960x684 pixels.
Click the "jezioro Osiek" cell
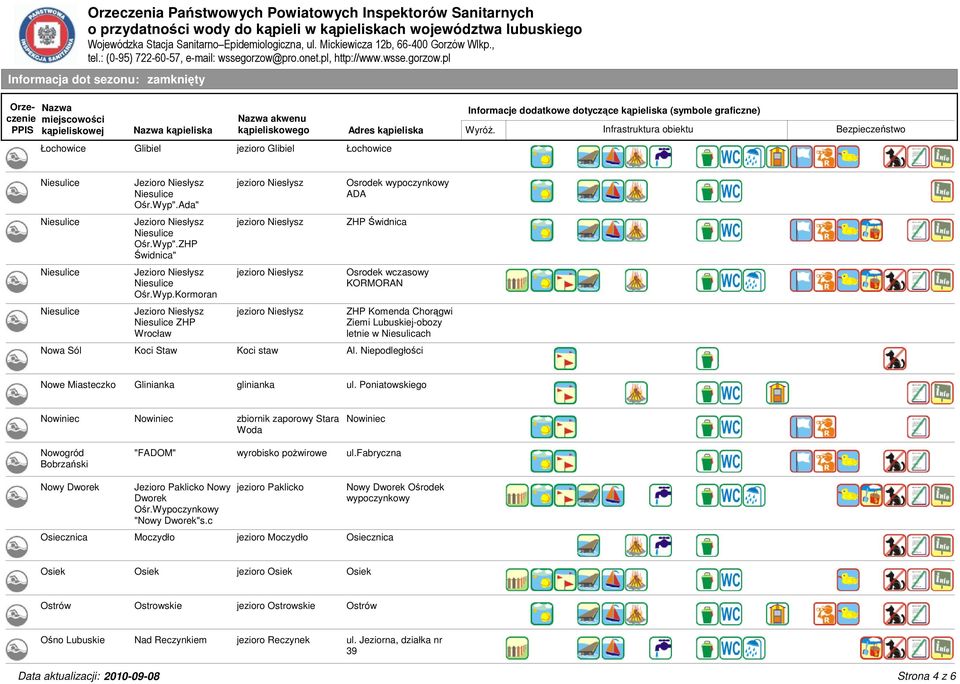264,573
